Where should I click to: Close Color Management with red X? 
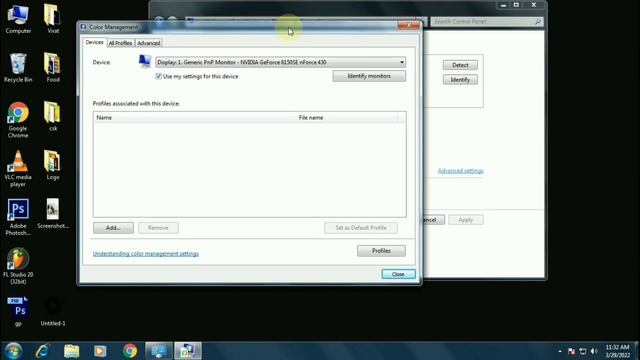coord(409,26)
